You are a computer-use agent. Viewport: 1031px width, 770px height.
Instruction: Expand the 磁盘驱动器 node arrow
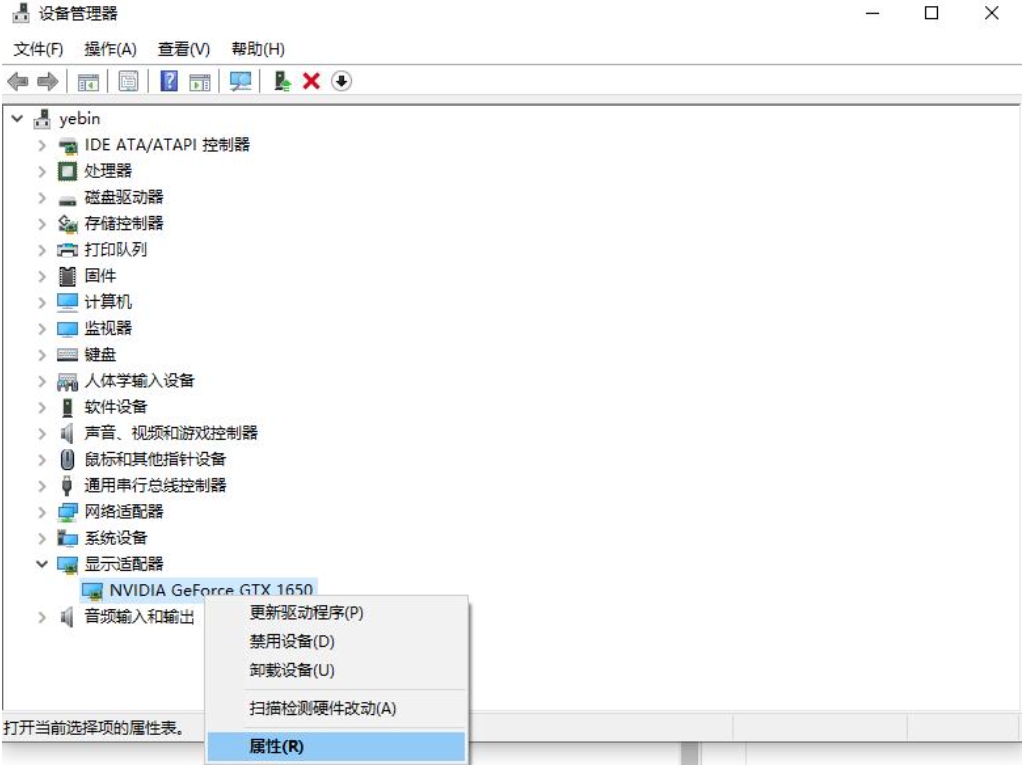[x=42, y=198]
